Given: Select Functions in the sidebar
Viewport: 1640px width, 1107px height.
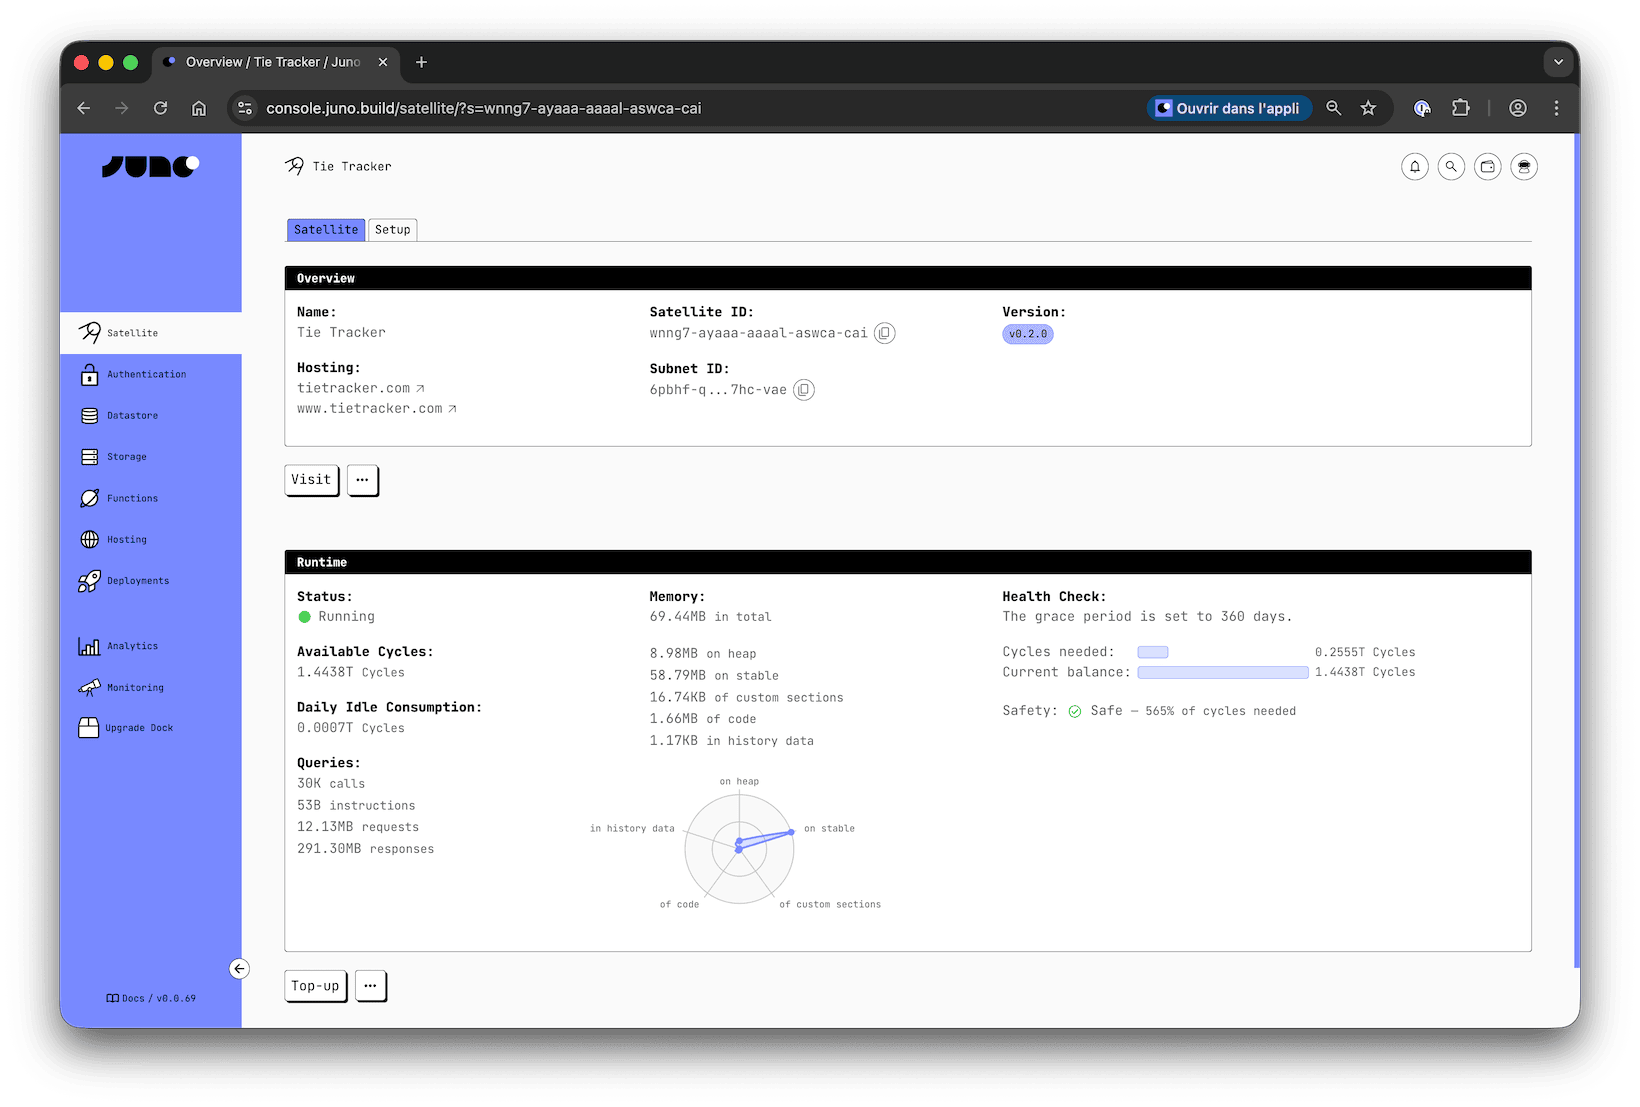Looking at the screenshot, I should (132, 498).
